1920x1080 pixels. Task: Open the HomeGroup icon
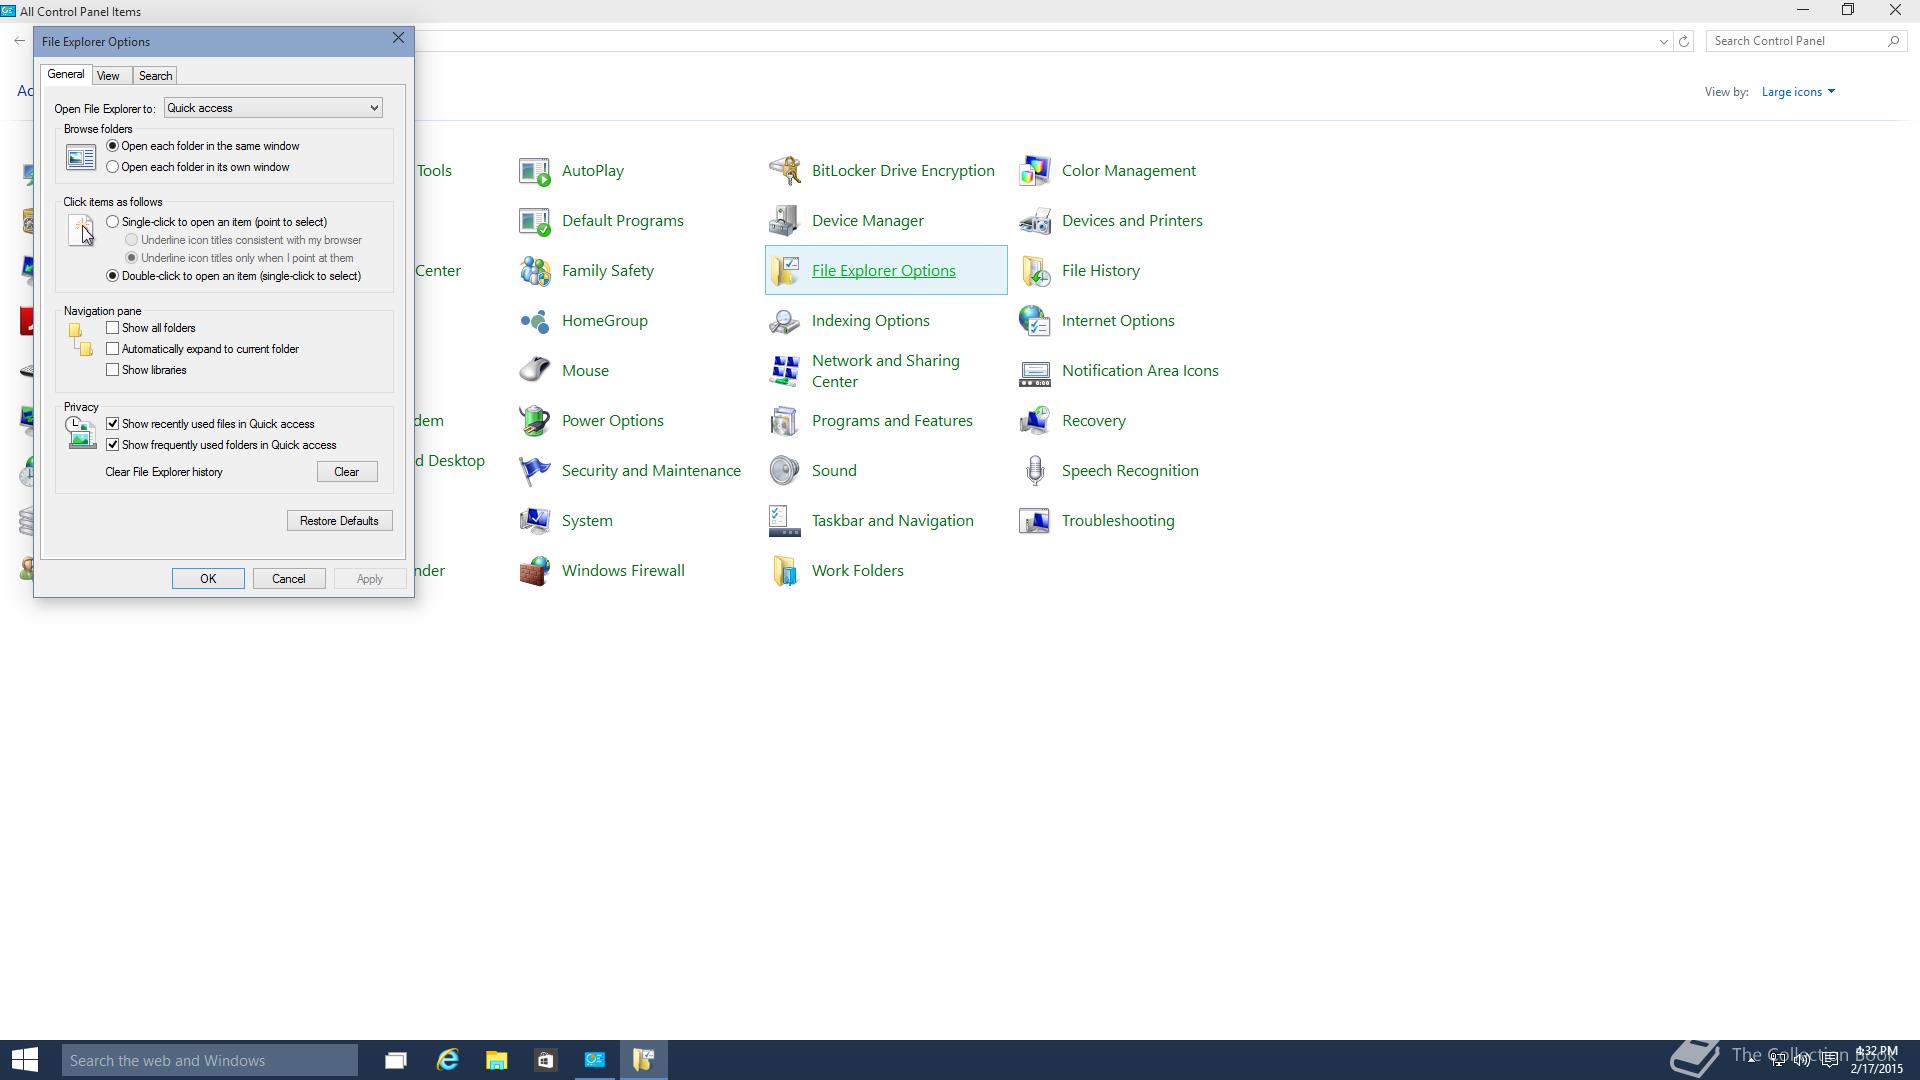click(535, 321)
